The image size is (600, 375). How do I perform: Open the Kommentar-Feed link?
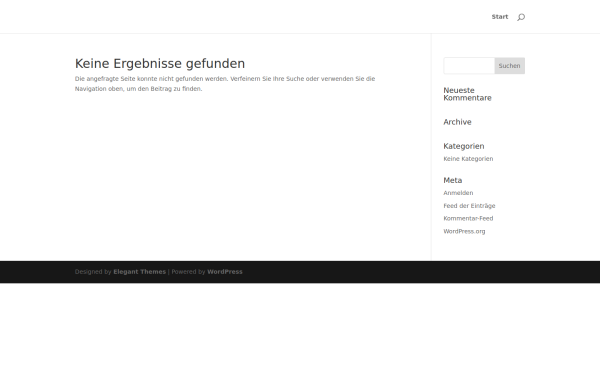coord(468,218)
